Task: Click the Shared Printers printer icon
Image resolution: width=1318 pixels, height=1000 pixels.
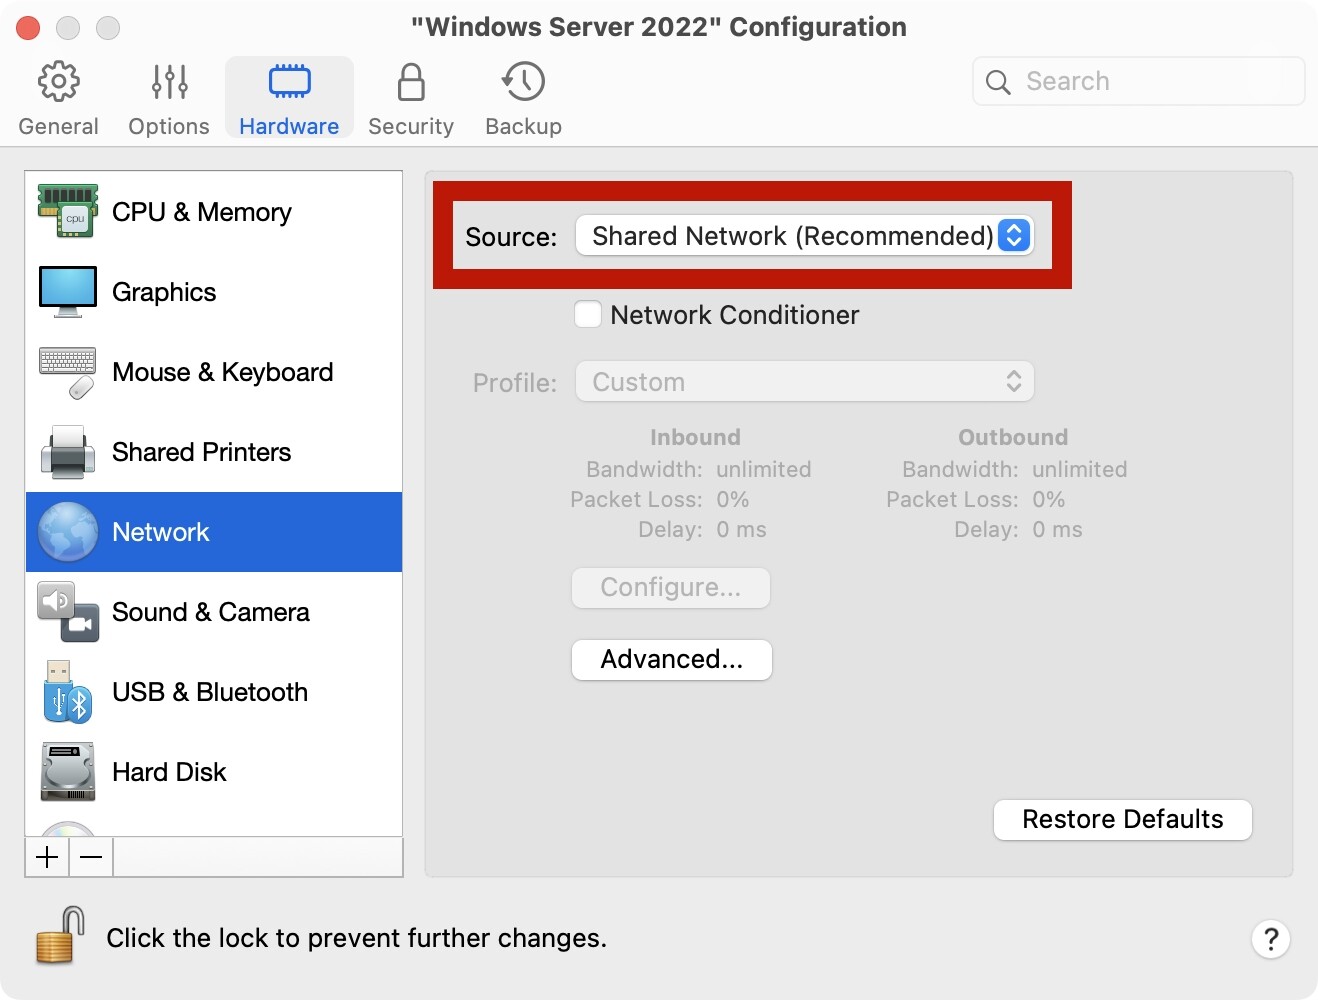Action: click(x=68, y=452)
